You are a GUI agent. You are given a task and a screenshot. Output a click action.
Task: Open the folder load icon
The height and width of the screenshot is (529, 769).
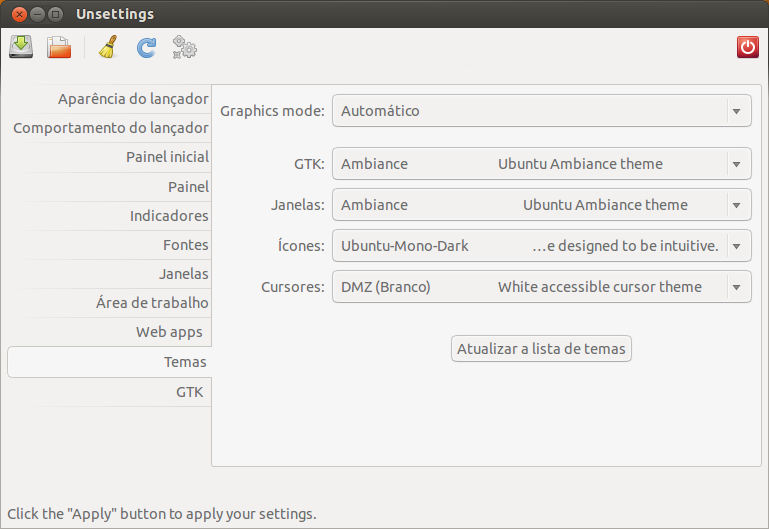coord(59,47)
